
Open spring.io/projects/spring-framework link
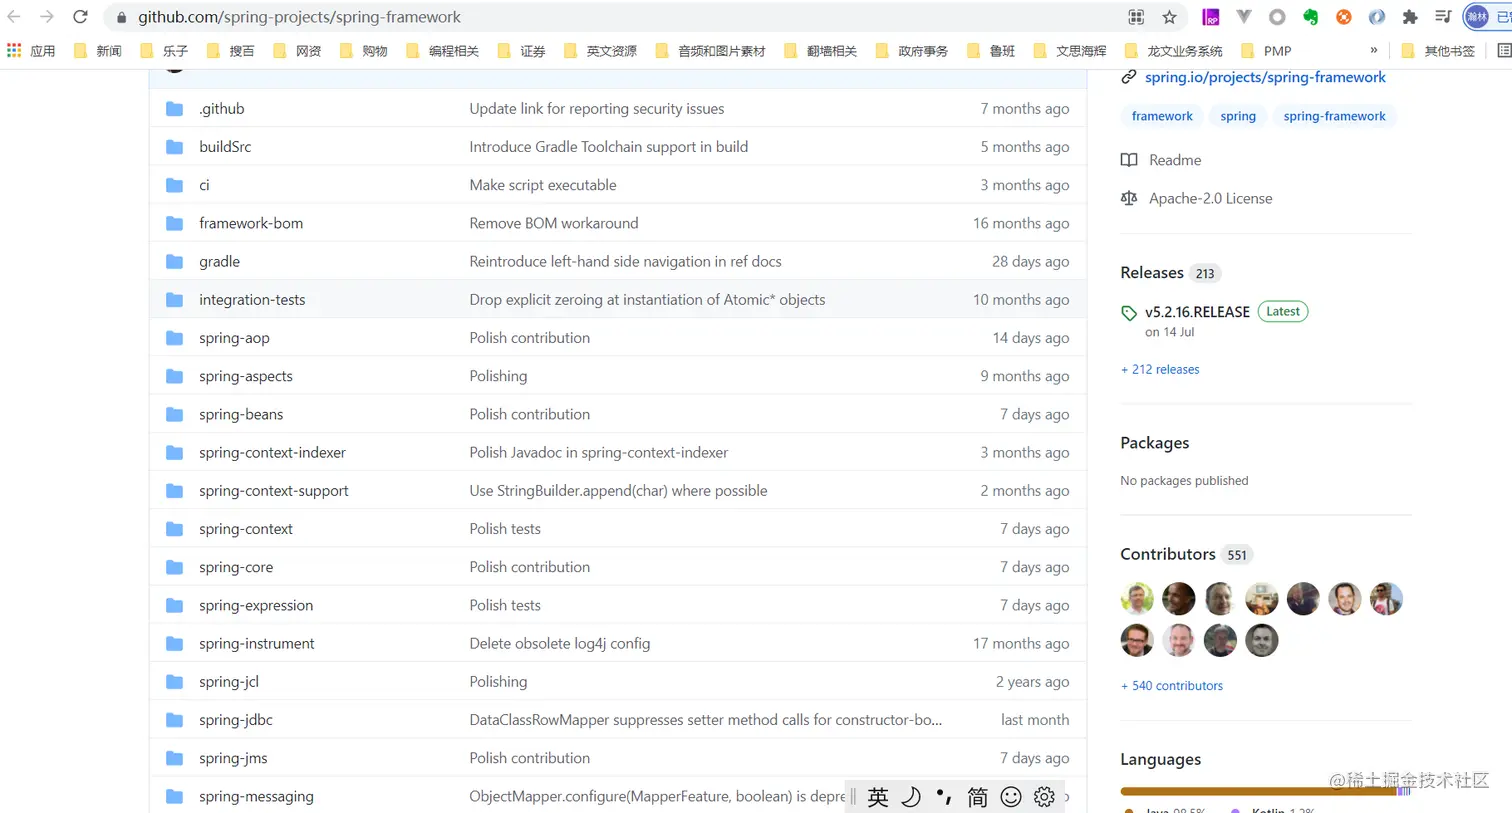[x=1265, y=77]
